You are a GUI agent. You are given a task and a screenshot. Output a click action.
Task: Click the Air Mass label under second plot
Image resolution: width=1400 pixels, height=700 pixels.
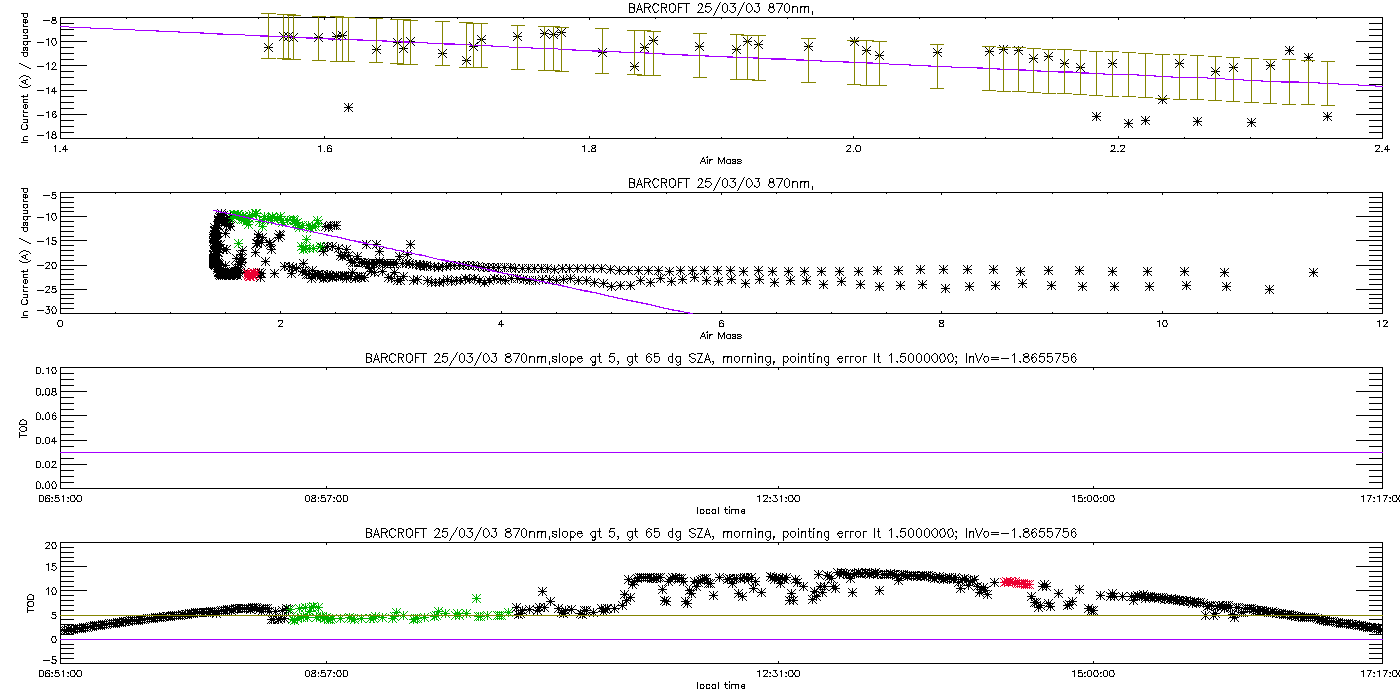pyautogui.click(x=720, y=336)
